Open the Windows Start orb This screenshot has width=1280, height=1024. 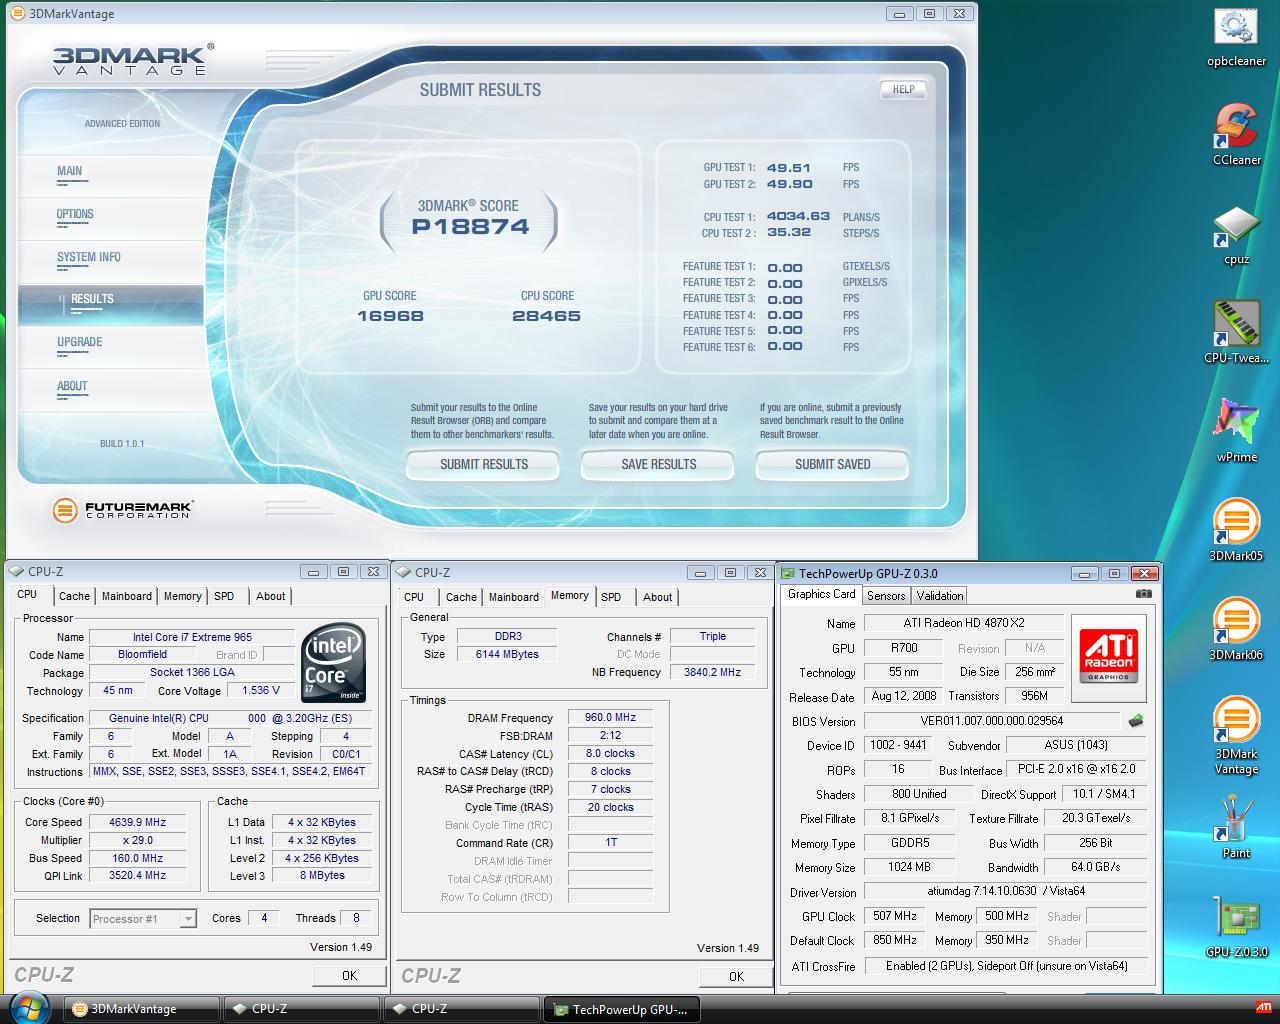click(x=28, y=1007)
